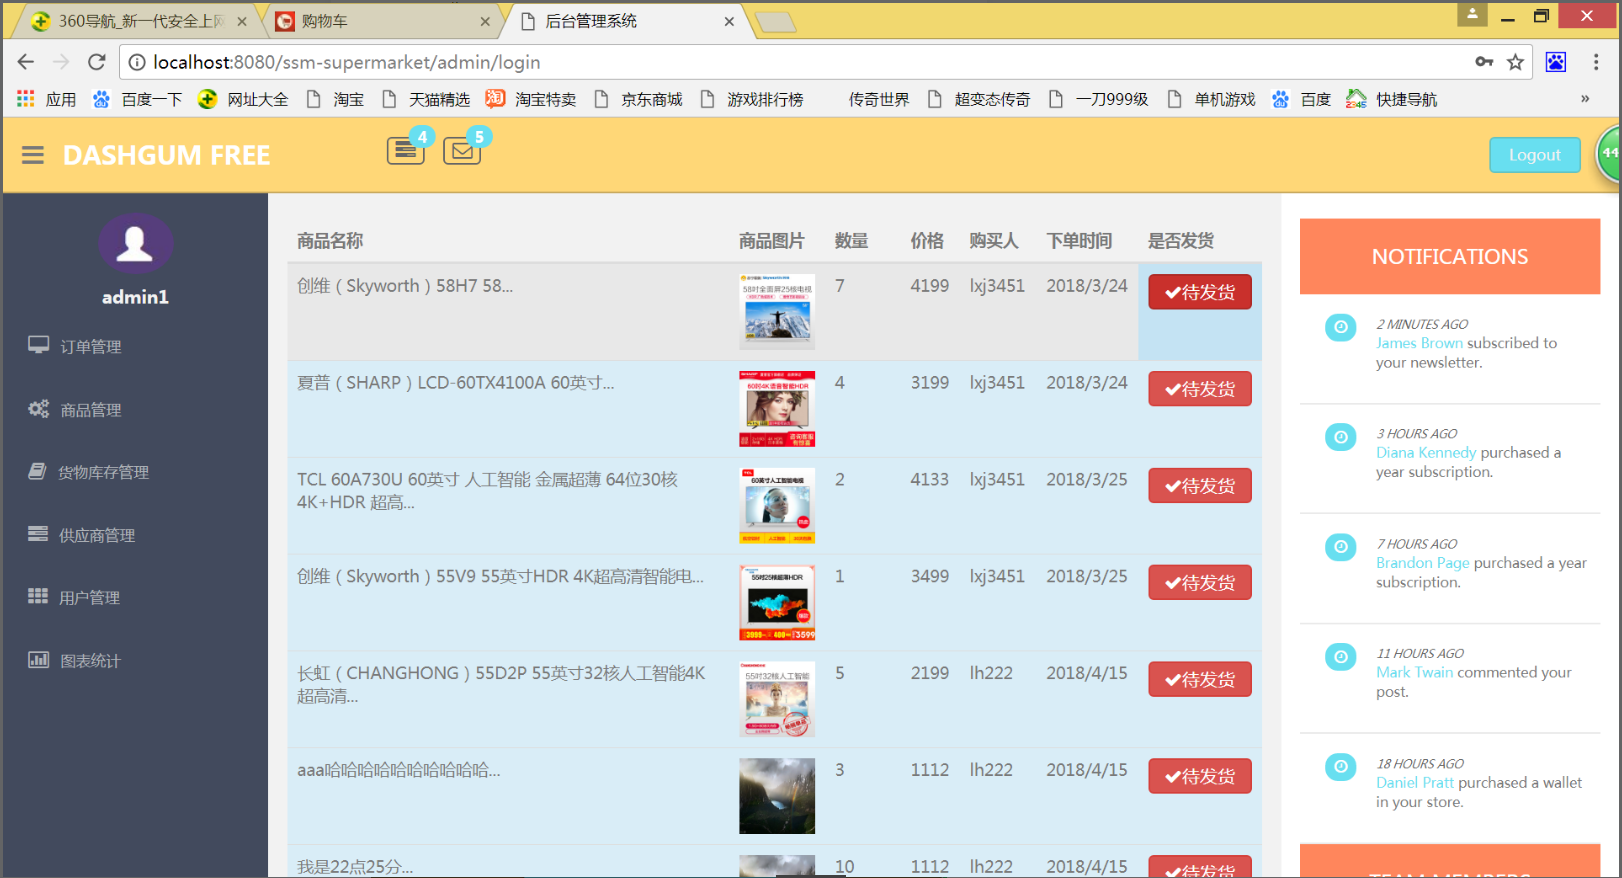Open the 快捷导航 bookmark

[1392, 99]
